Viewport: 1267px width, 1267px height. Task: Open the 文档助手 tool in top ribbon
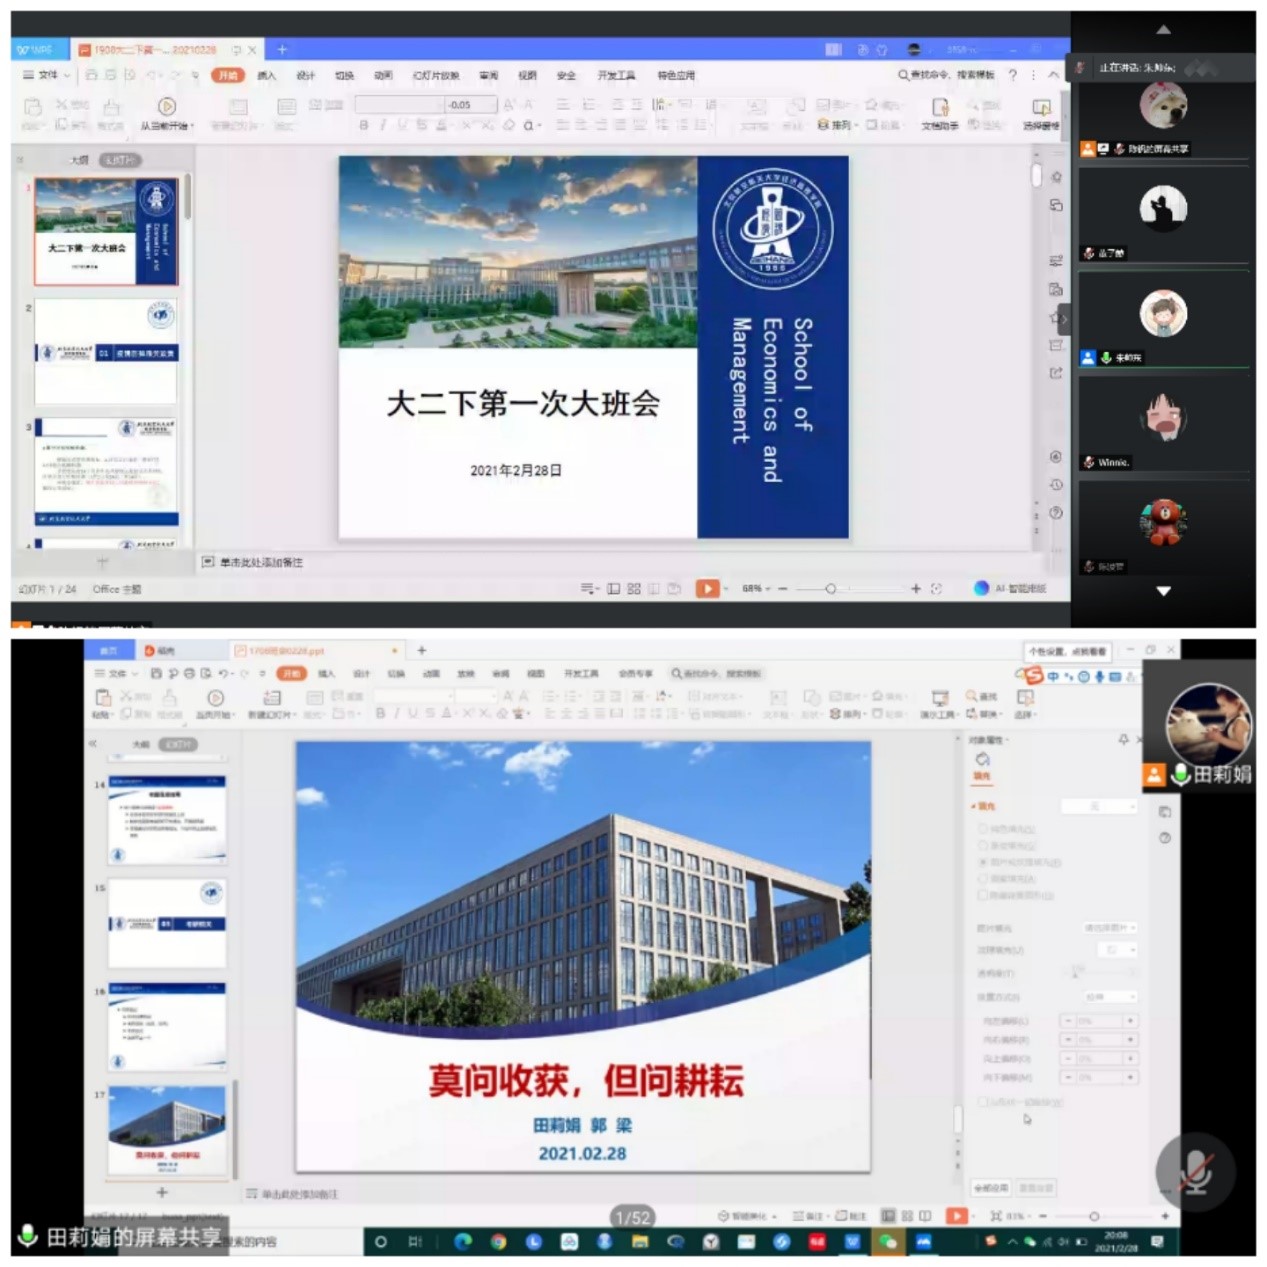(x=939, y=108)
